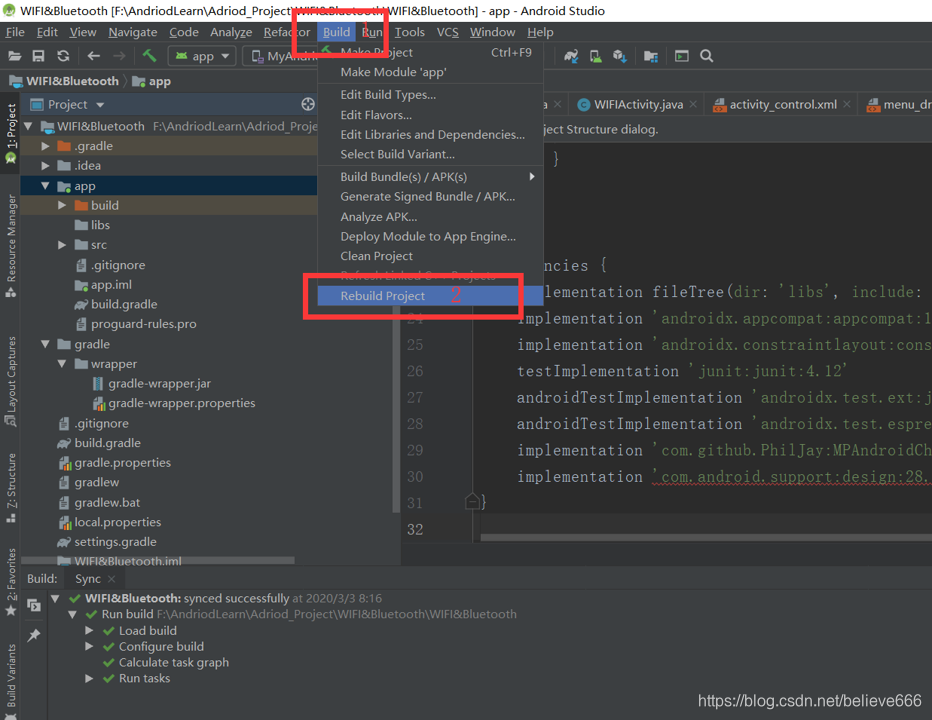Viewport: 932px width, 720px height.
Task: Open the AVD Manager toolbar icon
Action: tap(596, 56)
